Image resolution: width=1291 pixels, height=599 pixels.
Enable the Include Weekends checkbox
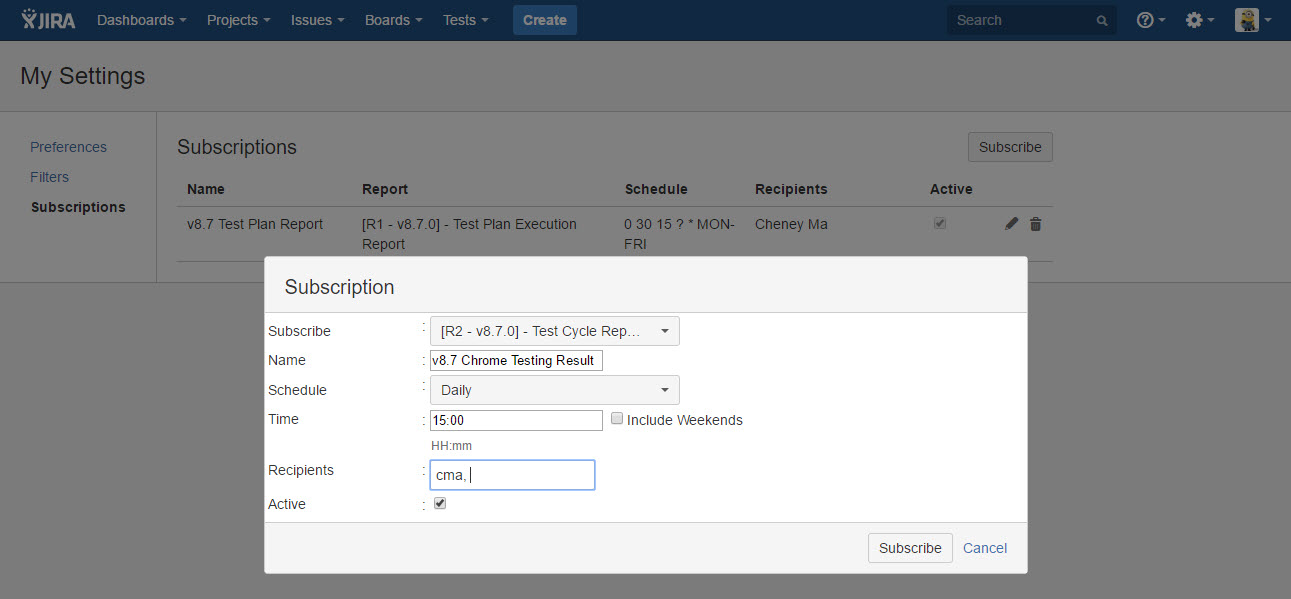pyautogui.click(x=617, y=419)
